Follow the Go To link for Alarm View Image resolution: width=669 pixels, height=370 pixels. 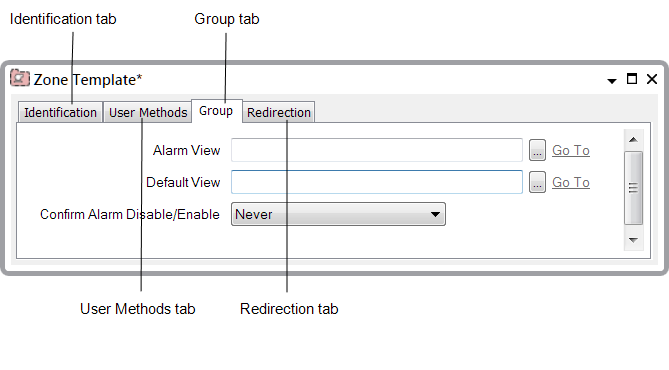click(x=571, y=150)
